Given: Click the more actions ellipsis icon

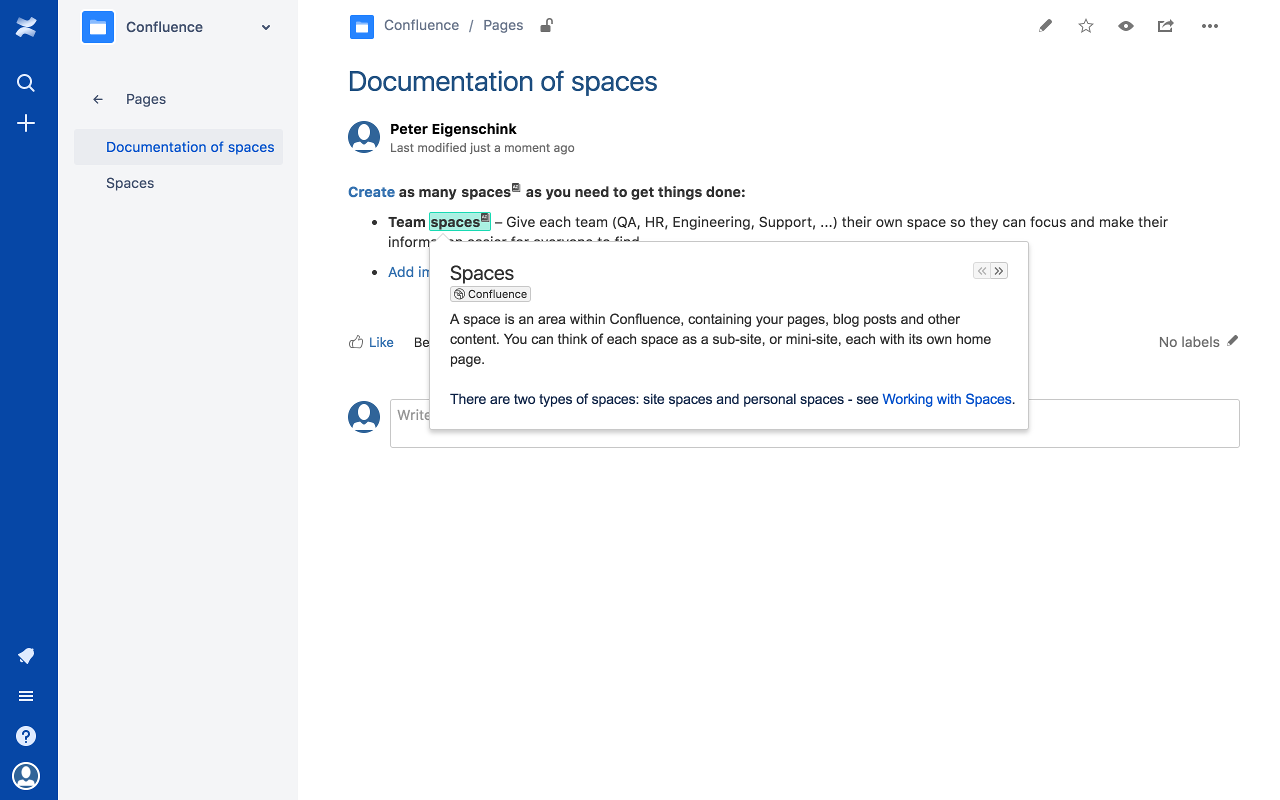Looking at the screenshot, I should click(x=1210, y=26).
